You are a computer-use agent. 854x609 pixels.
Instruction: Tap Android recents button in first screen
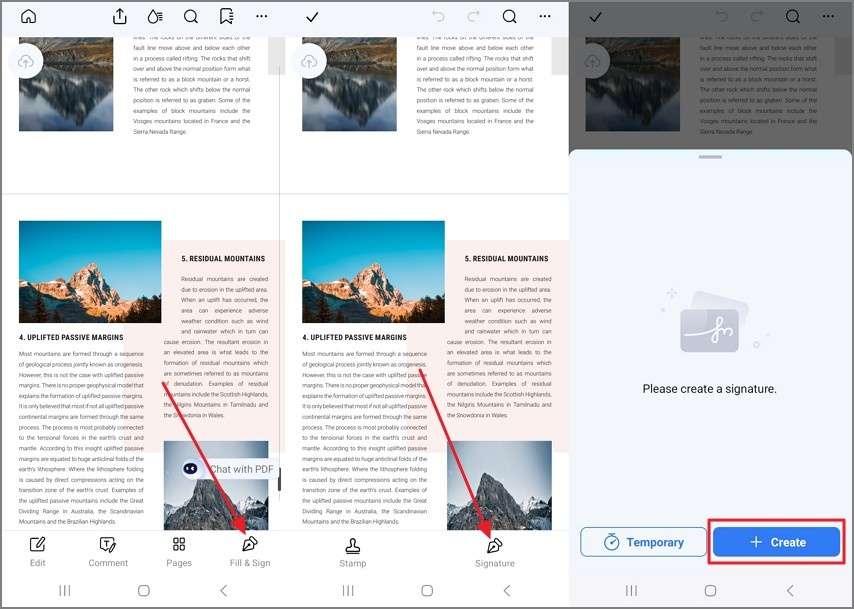pyautogui.click(x=64, y=590)
